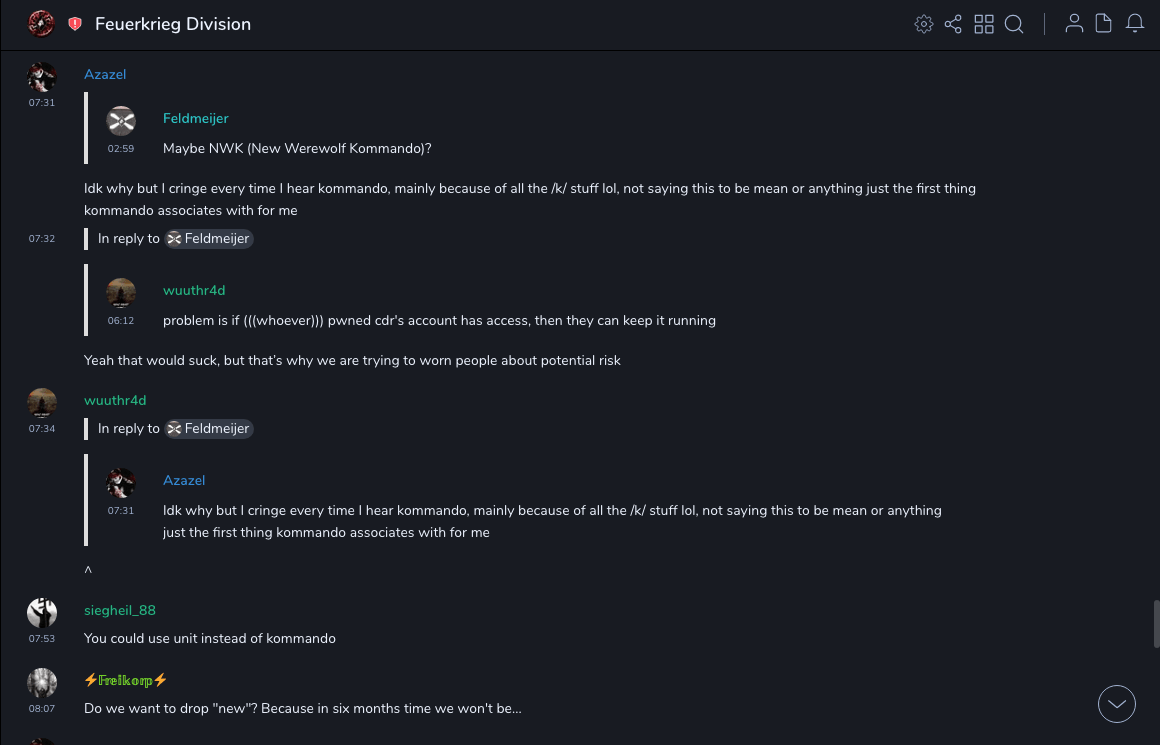Click the Feldmeijer reply pill at 07:32
This screenshot has width=1160, height=745.
209,239
